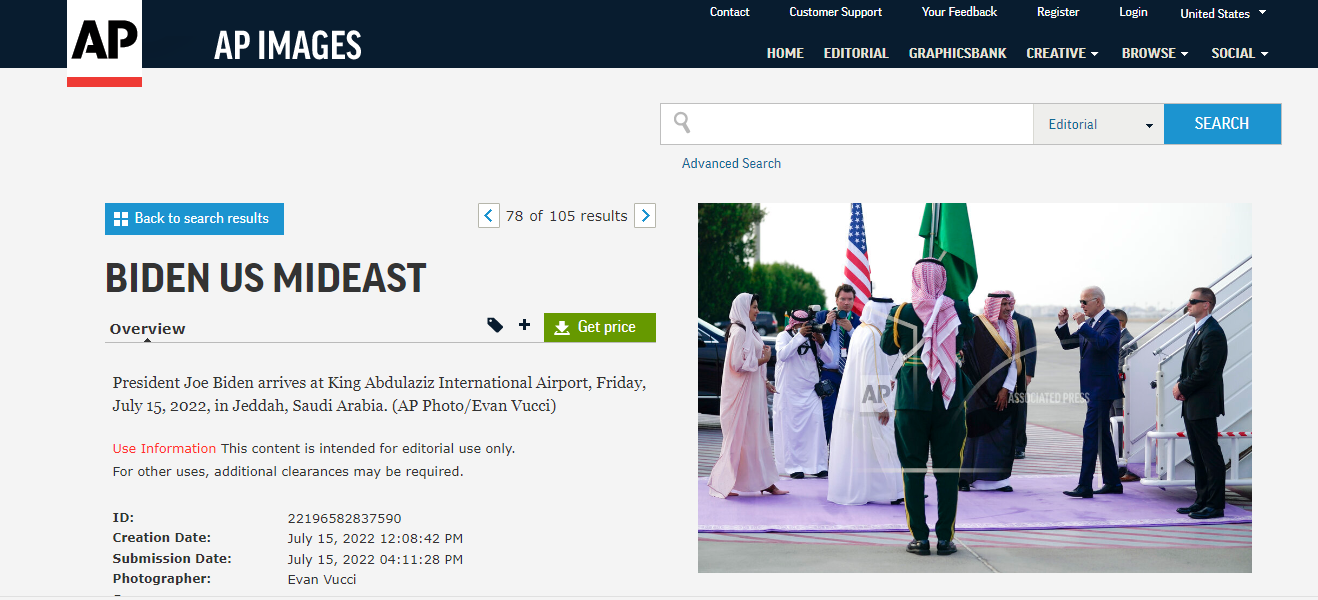Click inside the search text field
The height and width of the screenshot is (600, 1318).
[x=860, y=124]
